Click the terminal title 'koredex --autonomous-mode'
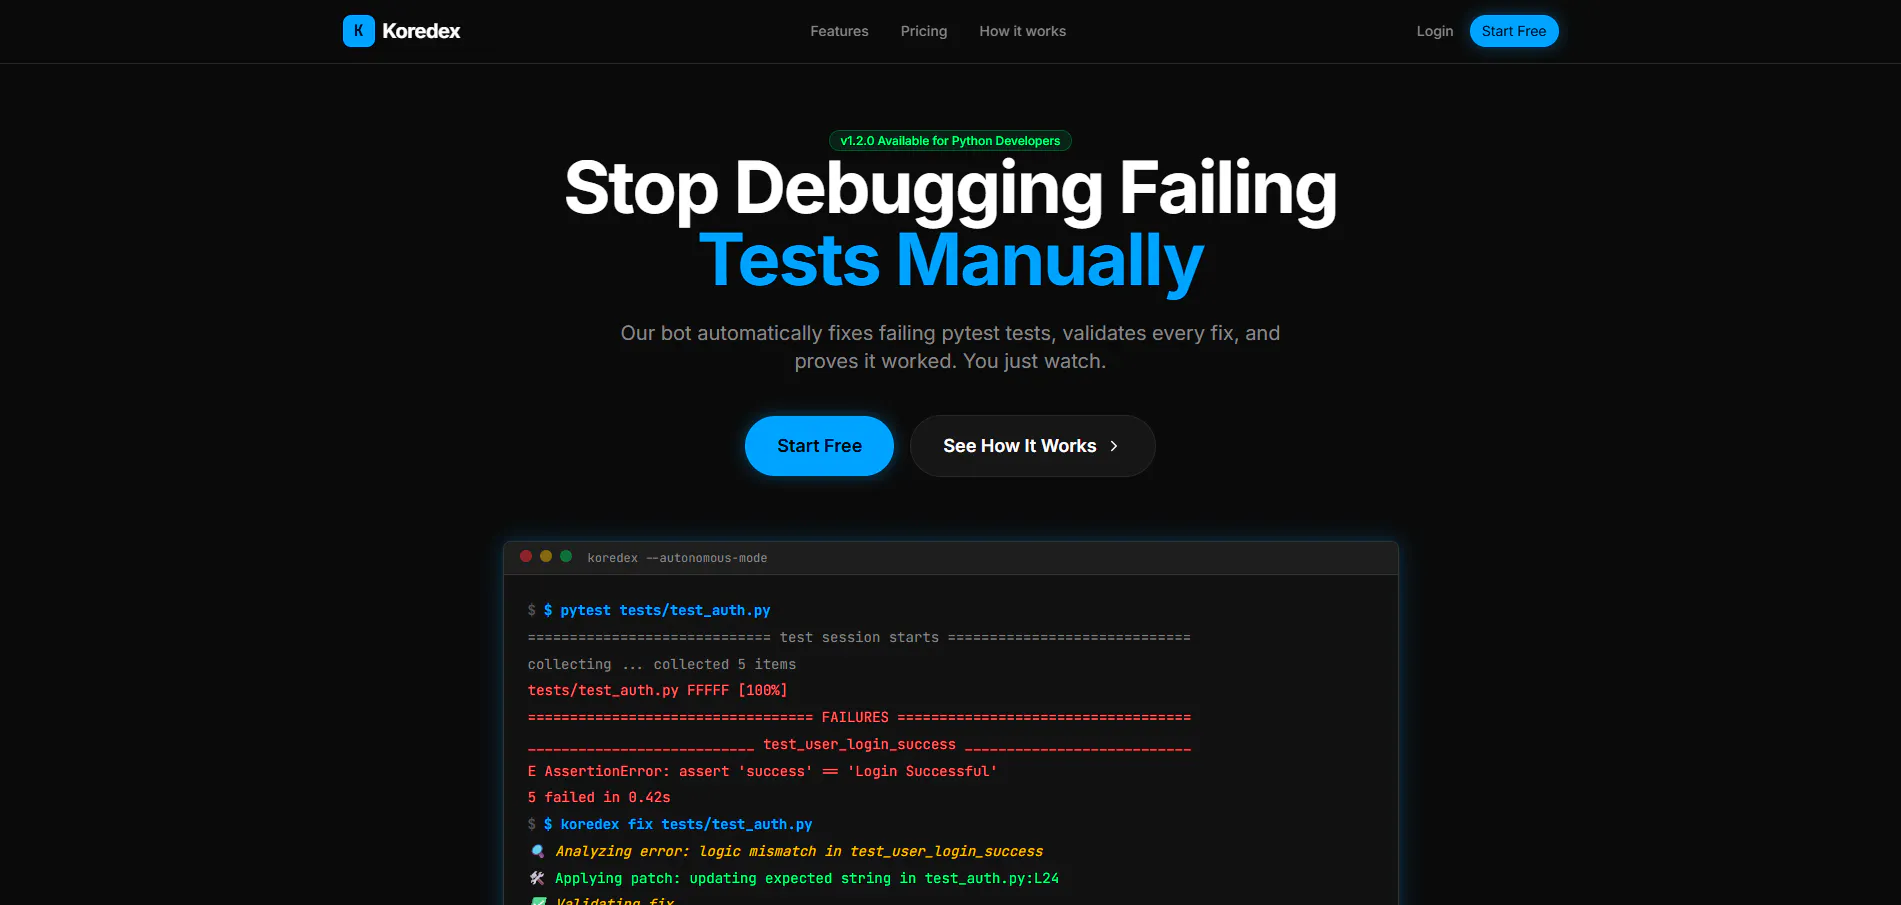Viewport: 1901px width, 905px height. [677, 558]
